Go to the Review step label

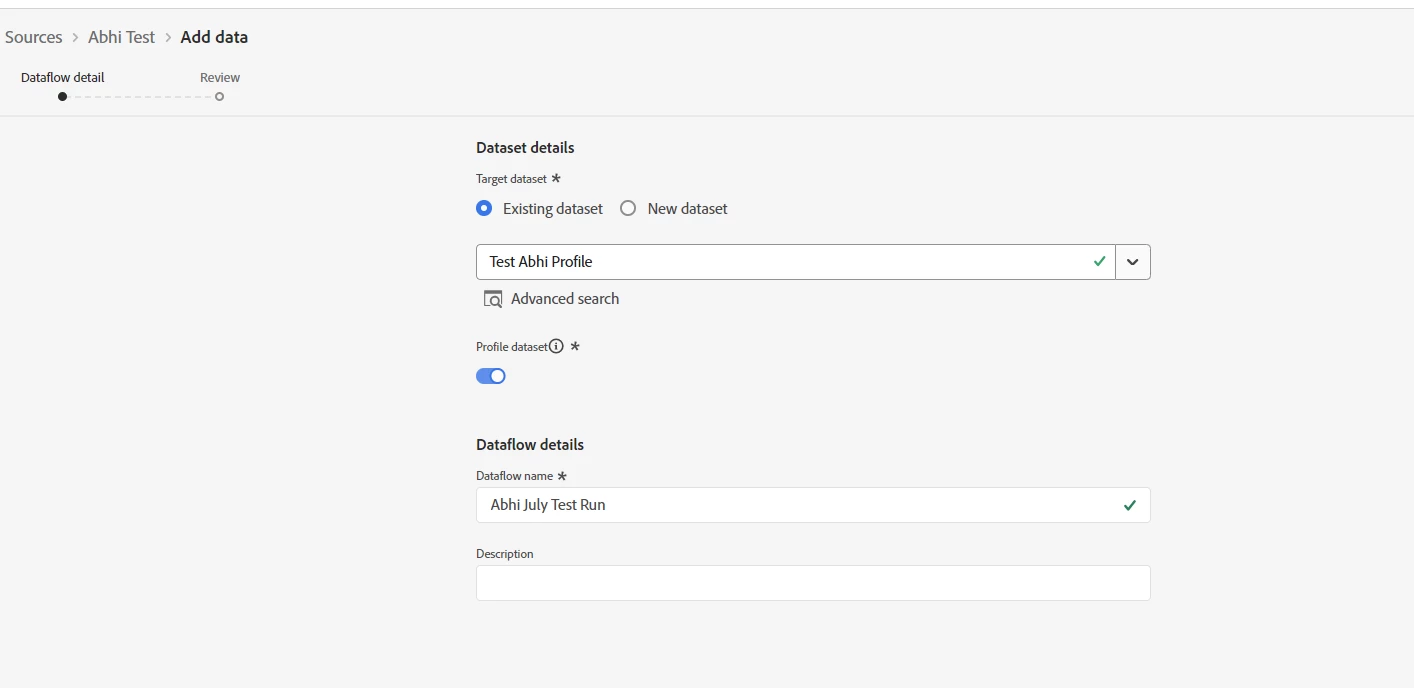(x=220, y=78)
